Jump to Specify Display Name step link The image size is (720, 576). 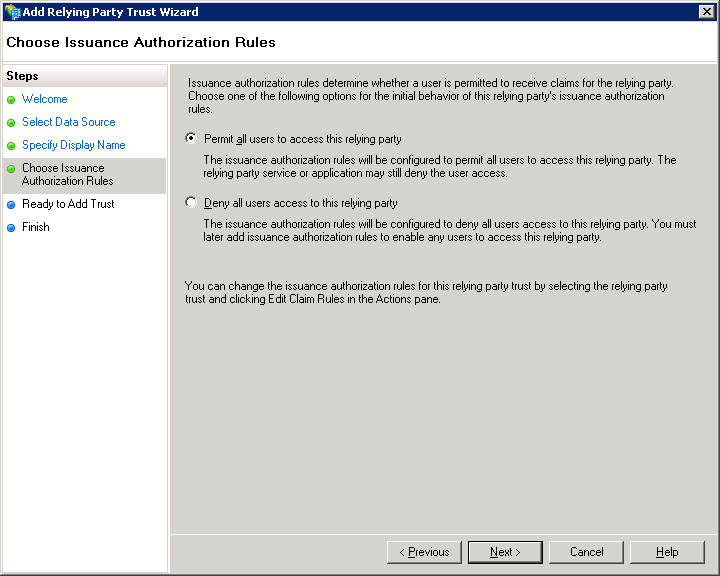pyautogui.click(x=73, y=145)
